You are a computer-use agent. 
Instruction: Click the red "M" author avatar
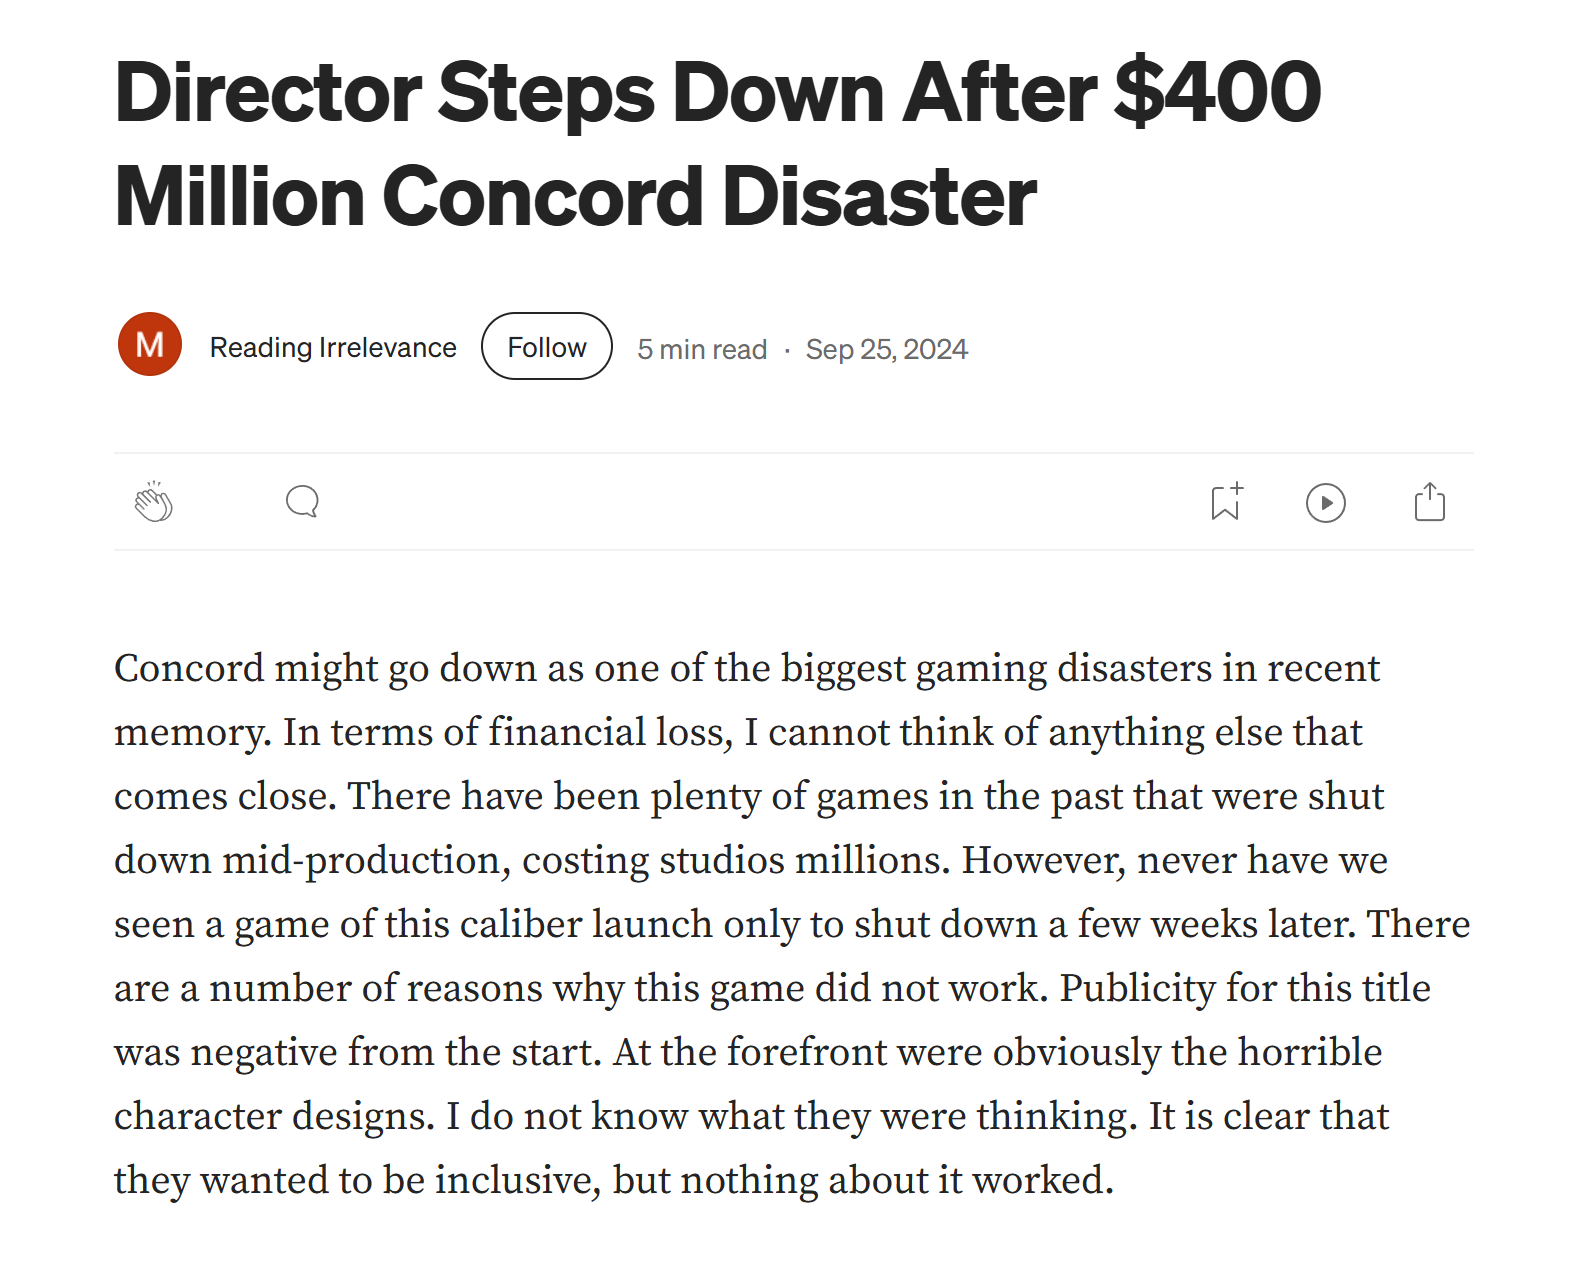click(x=150, y=345)
